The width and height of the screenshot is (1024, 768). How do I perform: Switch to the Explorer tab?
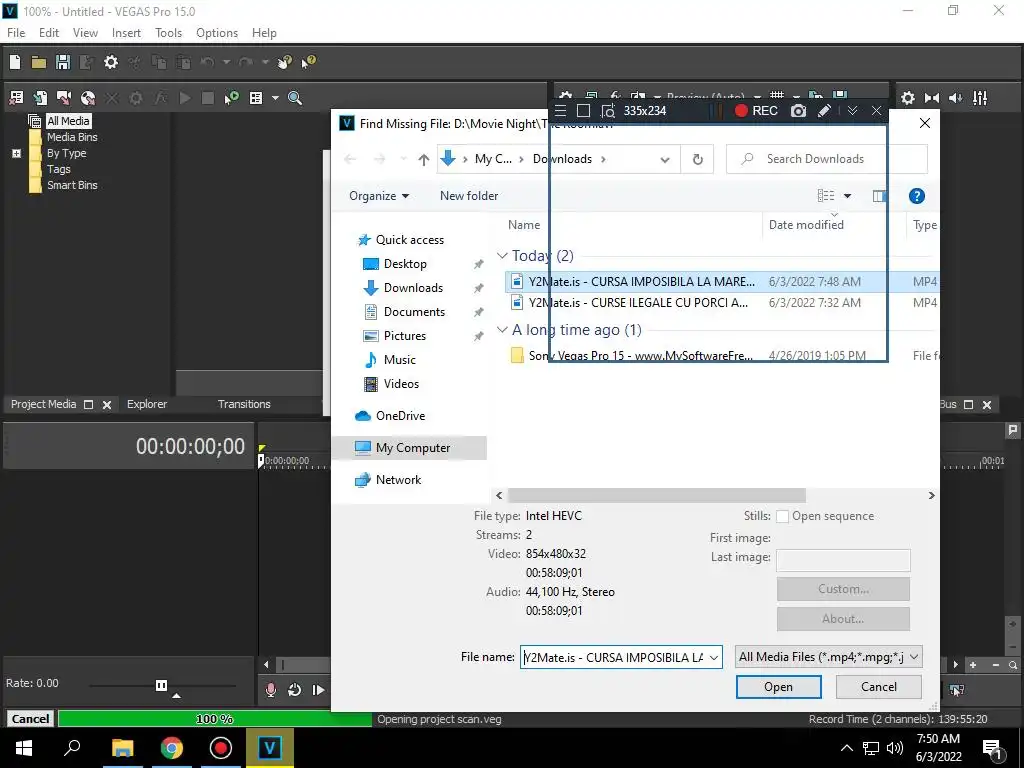click(x=147, y=404)
